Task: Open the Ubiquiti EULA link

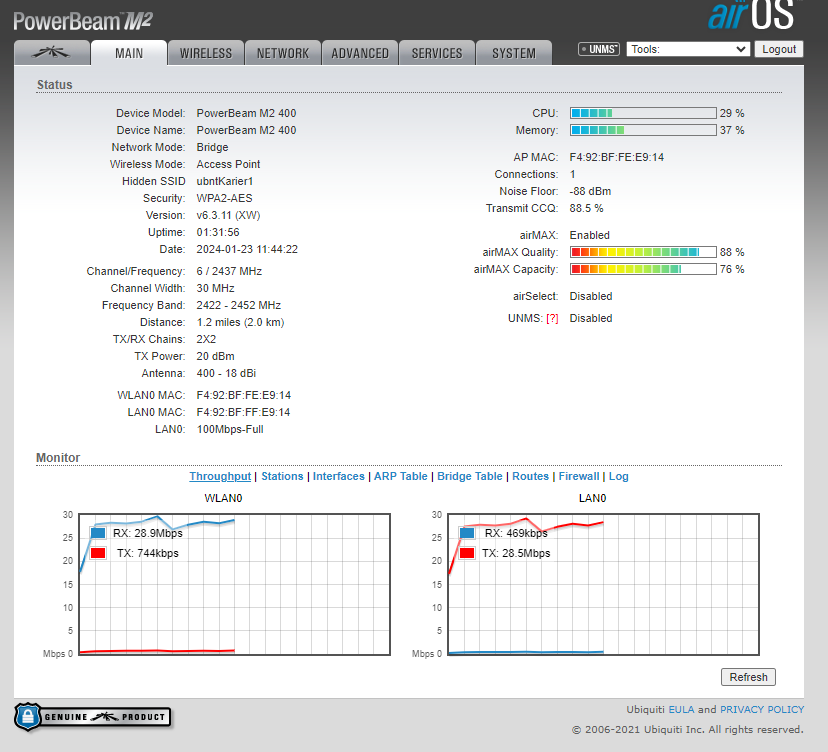Action: 681,709
